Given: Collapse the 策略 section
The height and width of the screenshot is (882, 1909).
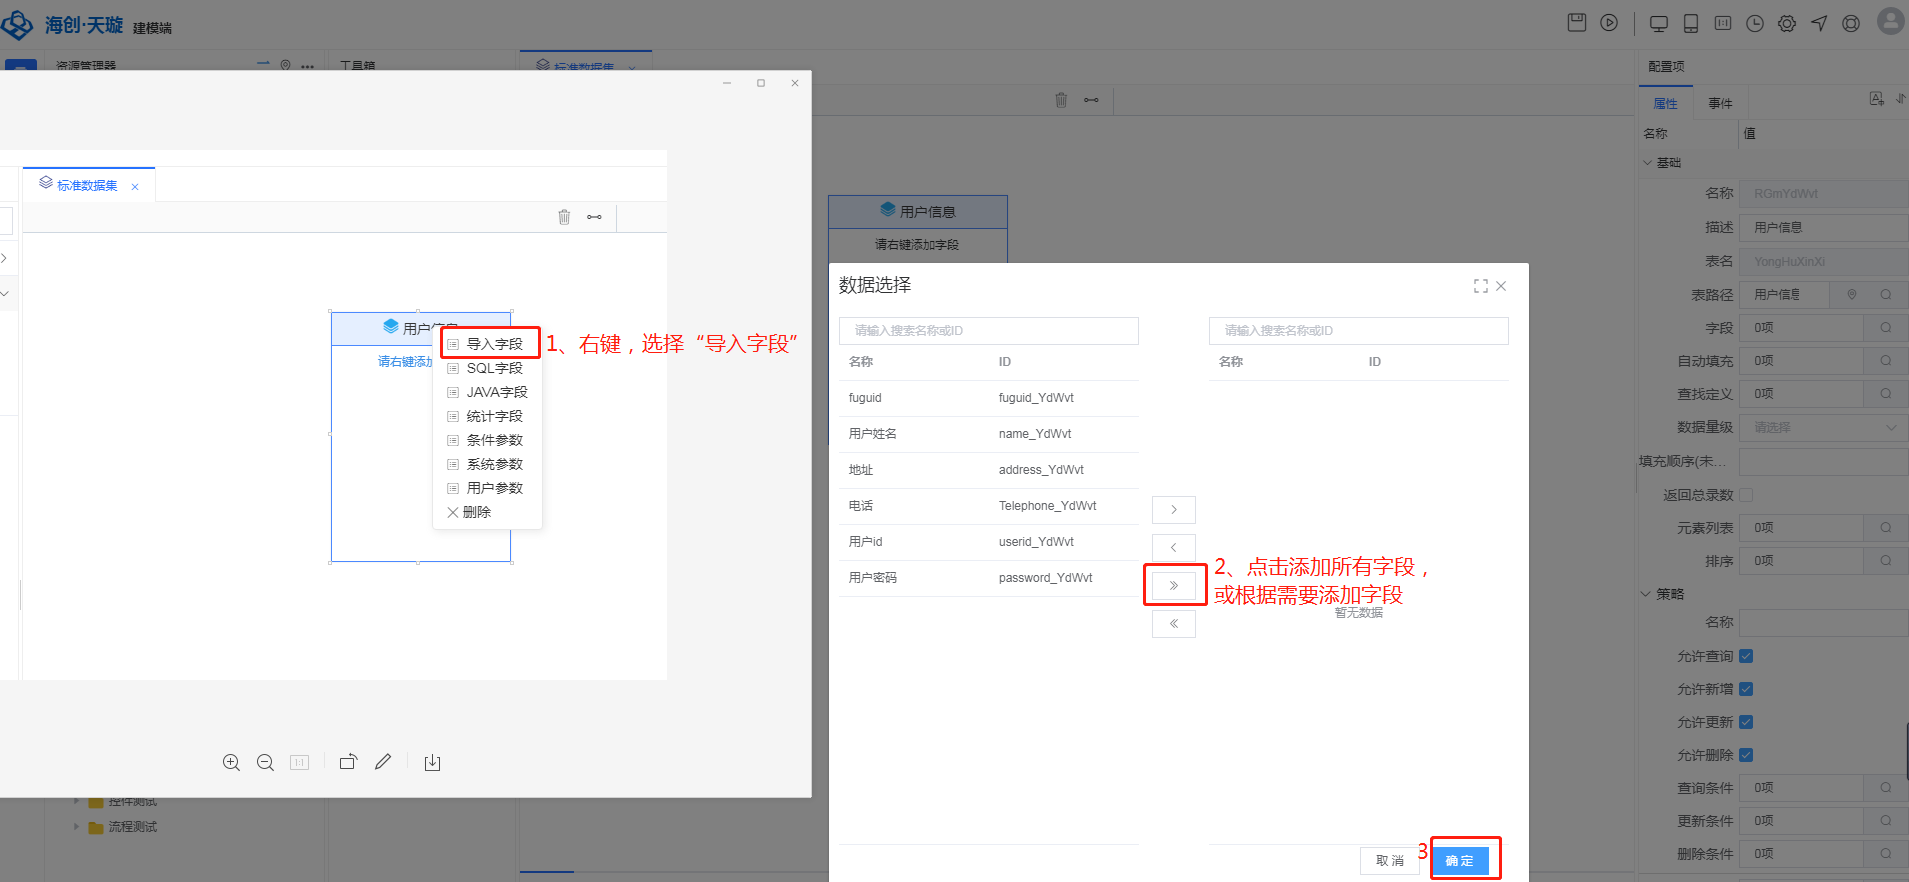Looking at the screenshot, I should point(1647,594).
